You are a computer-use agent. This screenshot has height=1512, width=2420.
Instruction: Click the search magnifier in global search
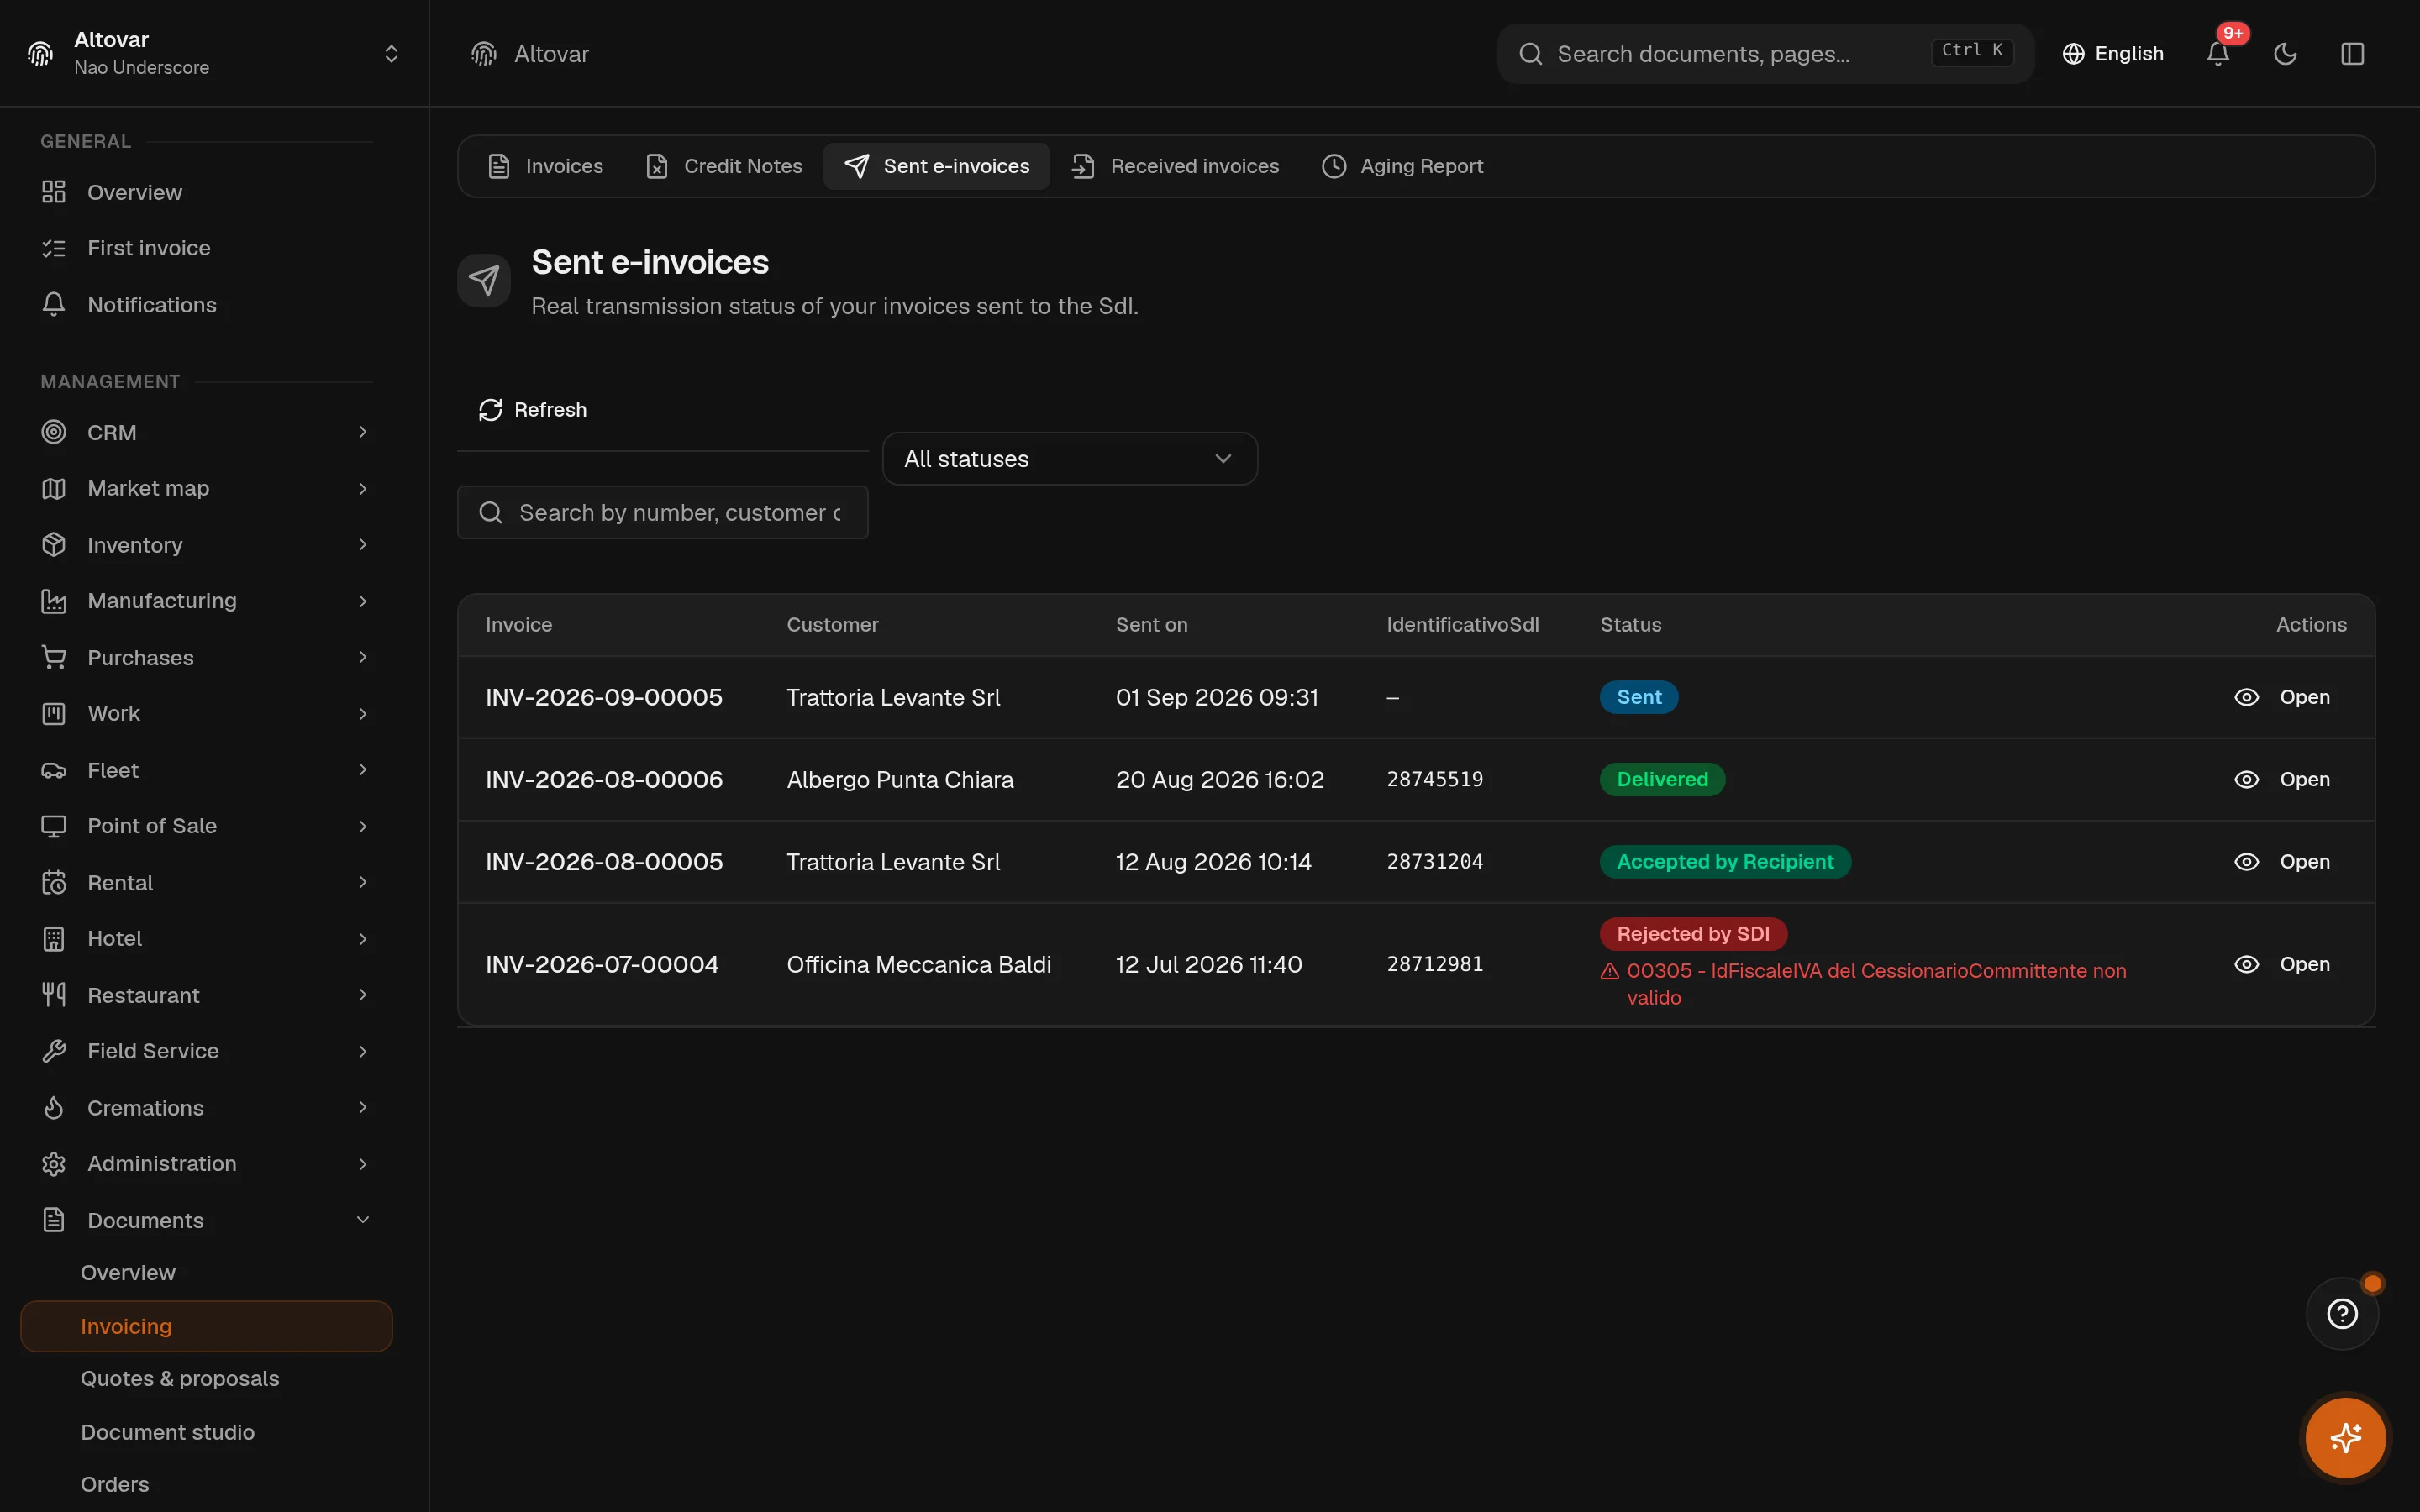coord(1530,54)
